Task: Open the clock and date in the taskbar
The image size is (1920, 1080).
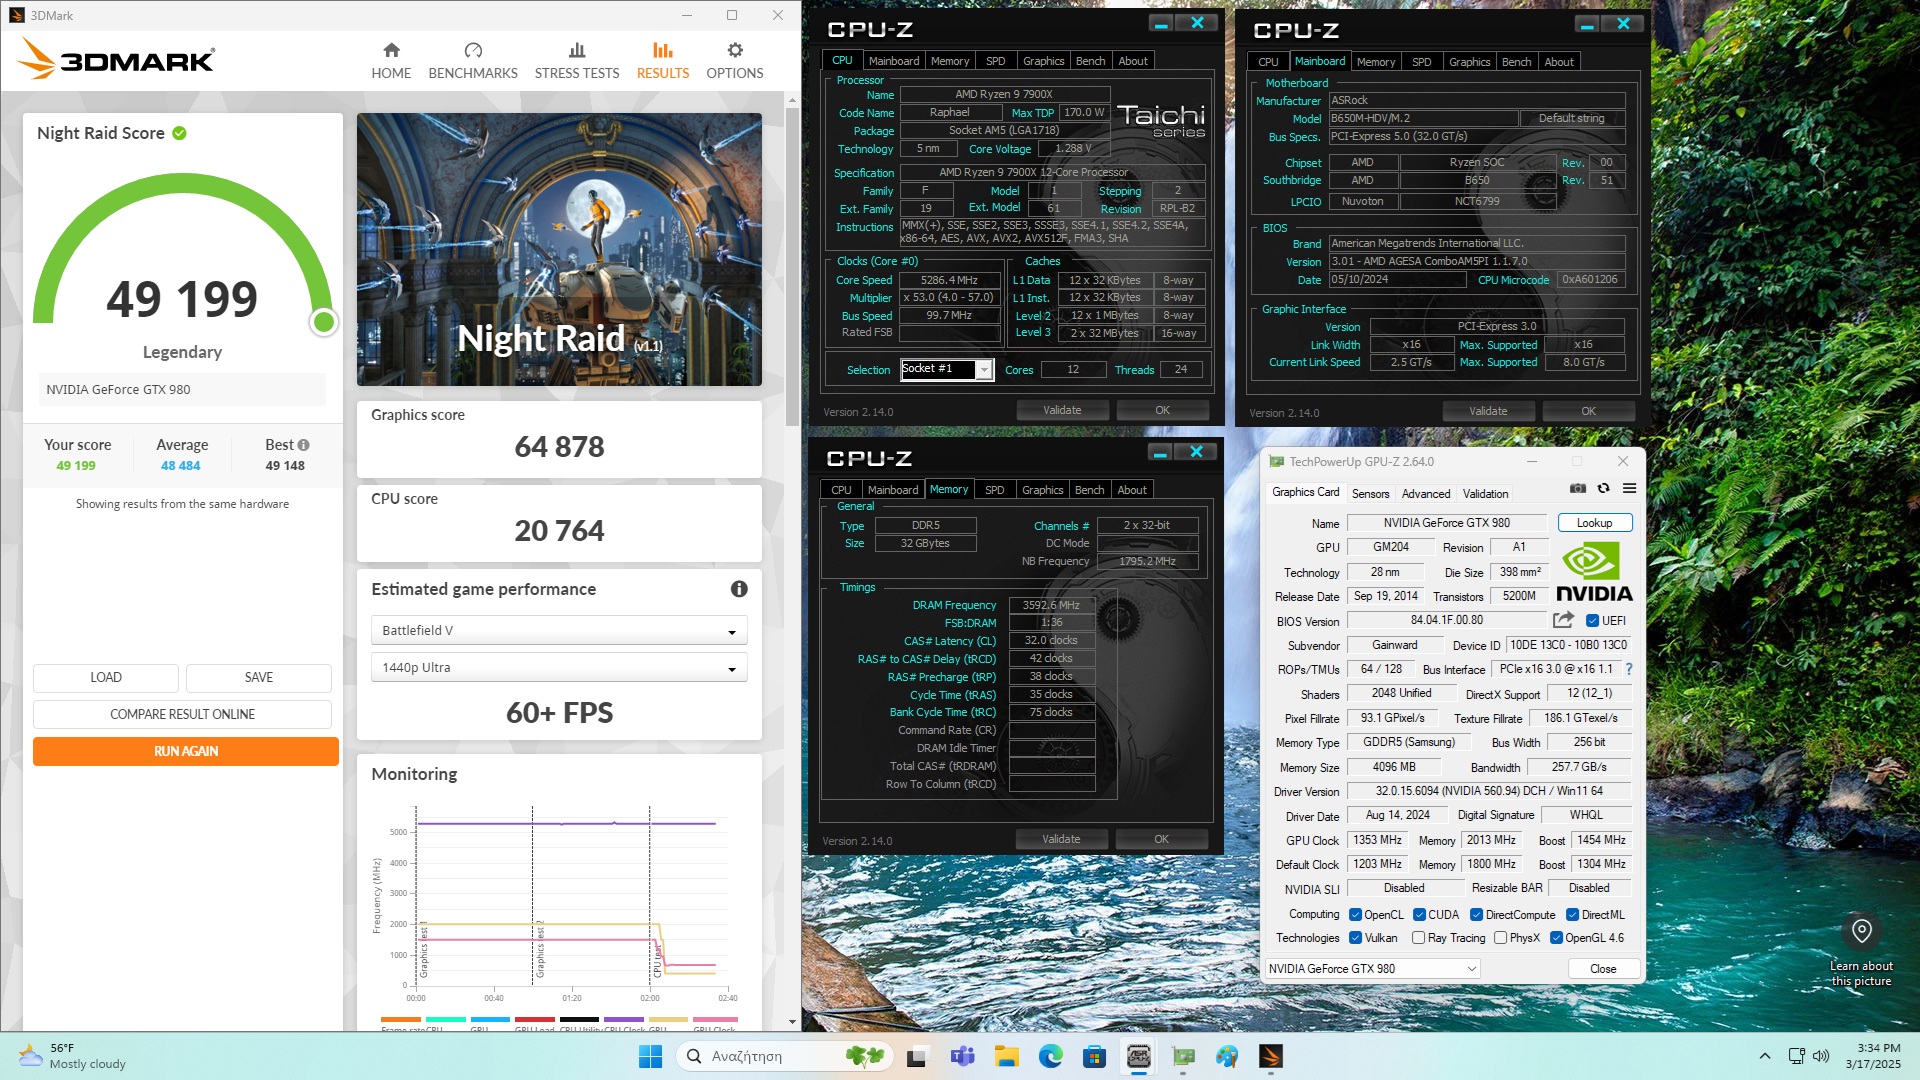Action: coord(1872,1056)
